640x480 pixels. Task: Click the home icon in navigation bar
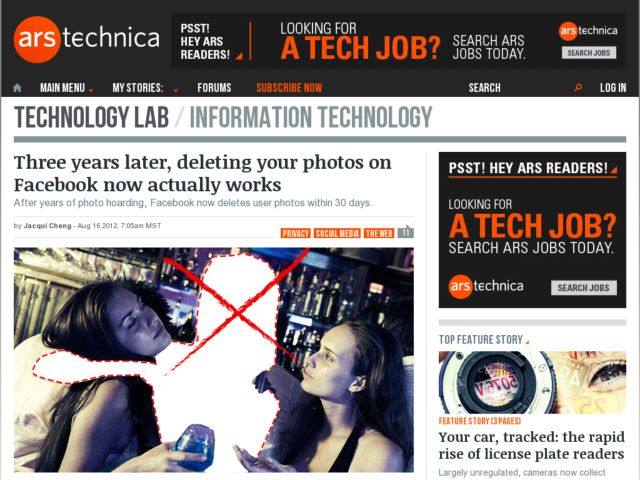pos(17,88)
